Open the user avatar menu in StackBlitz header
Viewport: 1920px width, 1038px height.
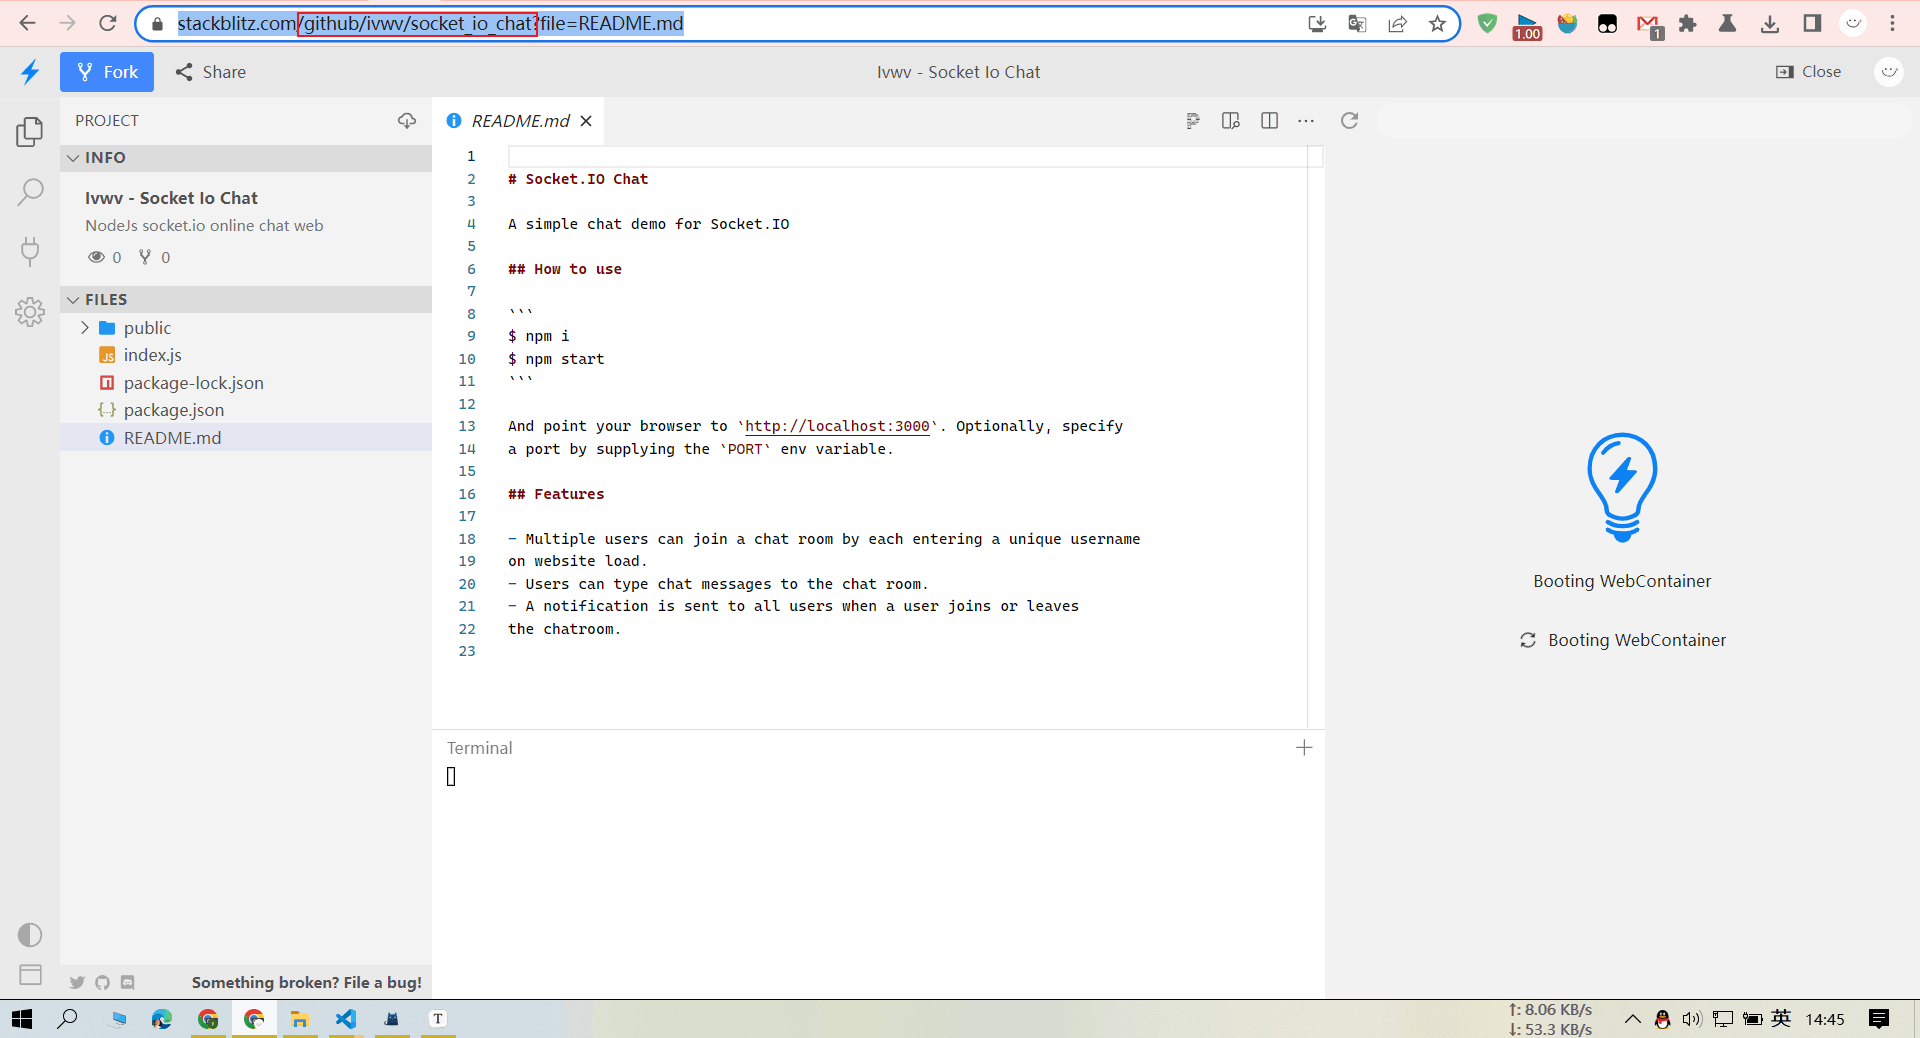(1888, 72)
